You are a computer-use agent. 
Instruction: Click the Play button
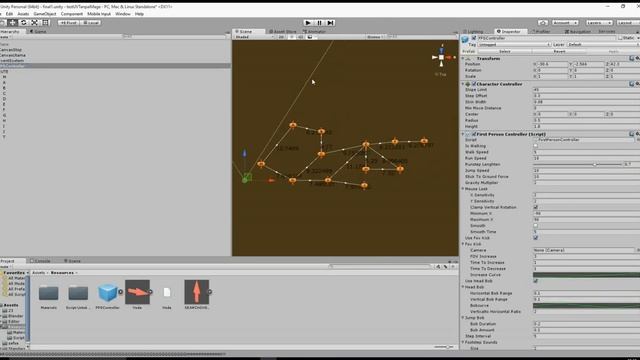[x=308, y=23]
